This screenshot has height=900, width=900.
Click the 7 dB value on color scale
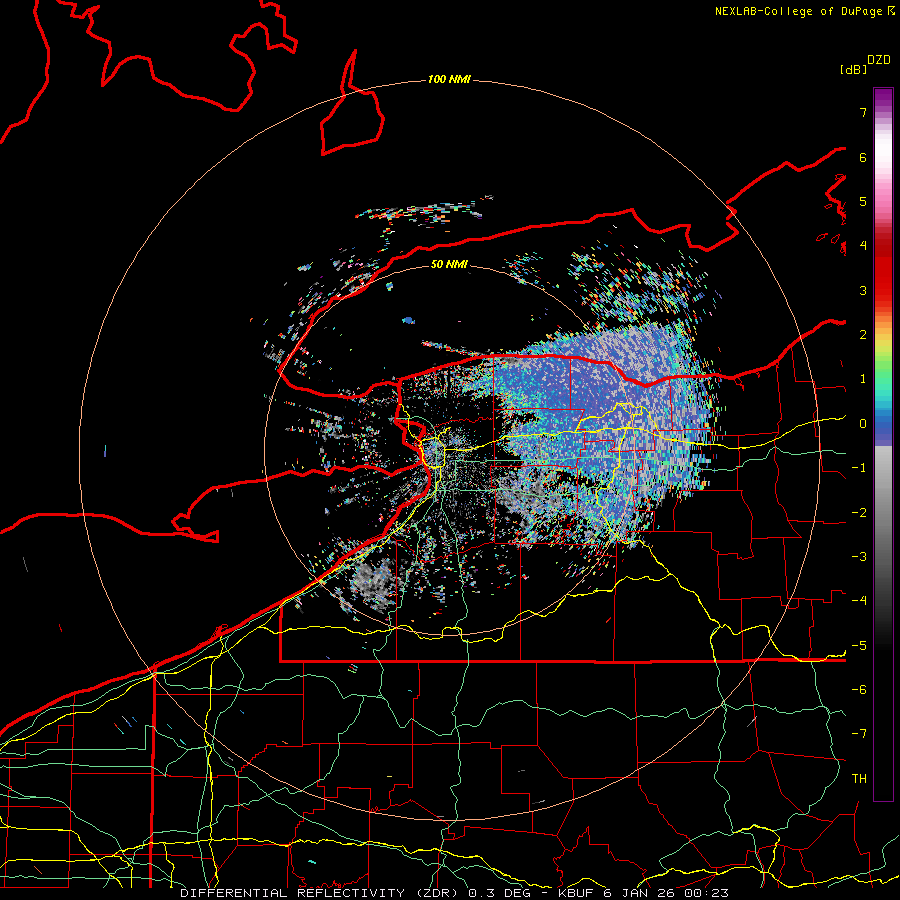pos(863,112)
